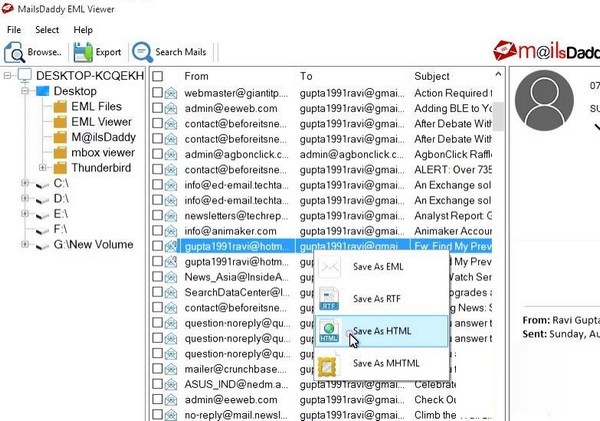Choose Save As EML from context menu
The height and width of the screenshot is (421, 600).
[381, 267]
